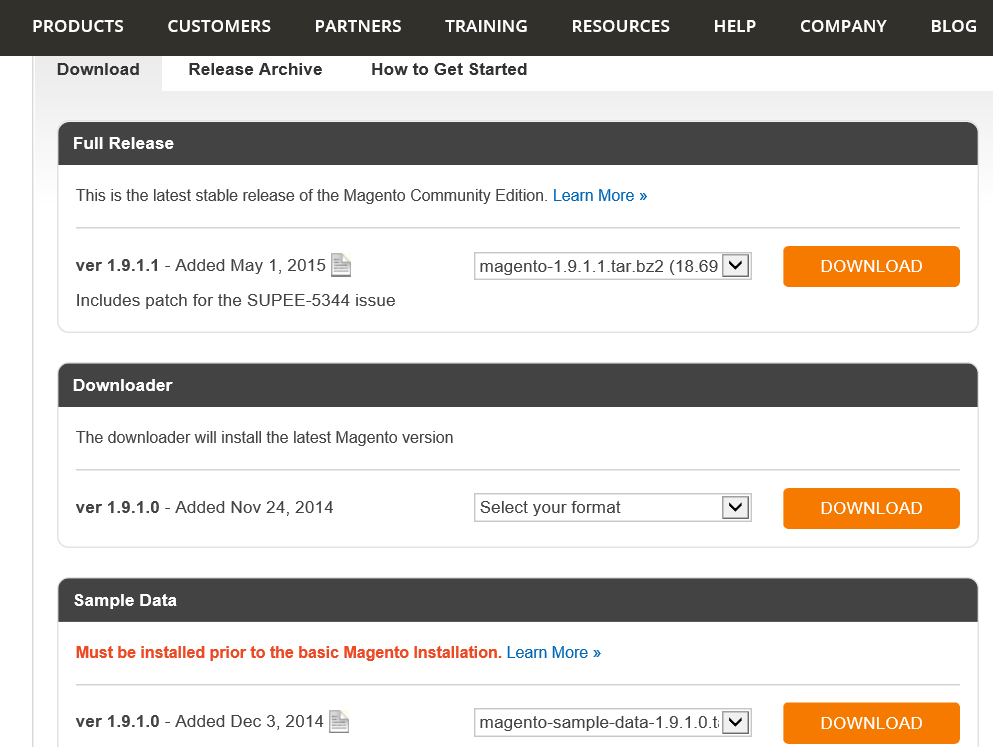Select the Download tab
This screenshot has height=747, width=993.
point(98,70)
